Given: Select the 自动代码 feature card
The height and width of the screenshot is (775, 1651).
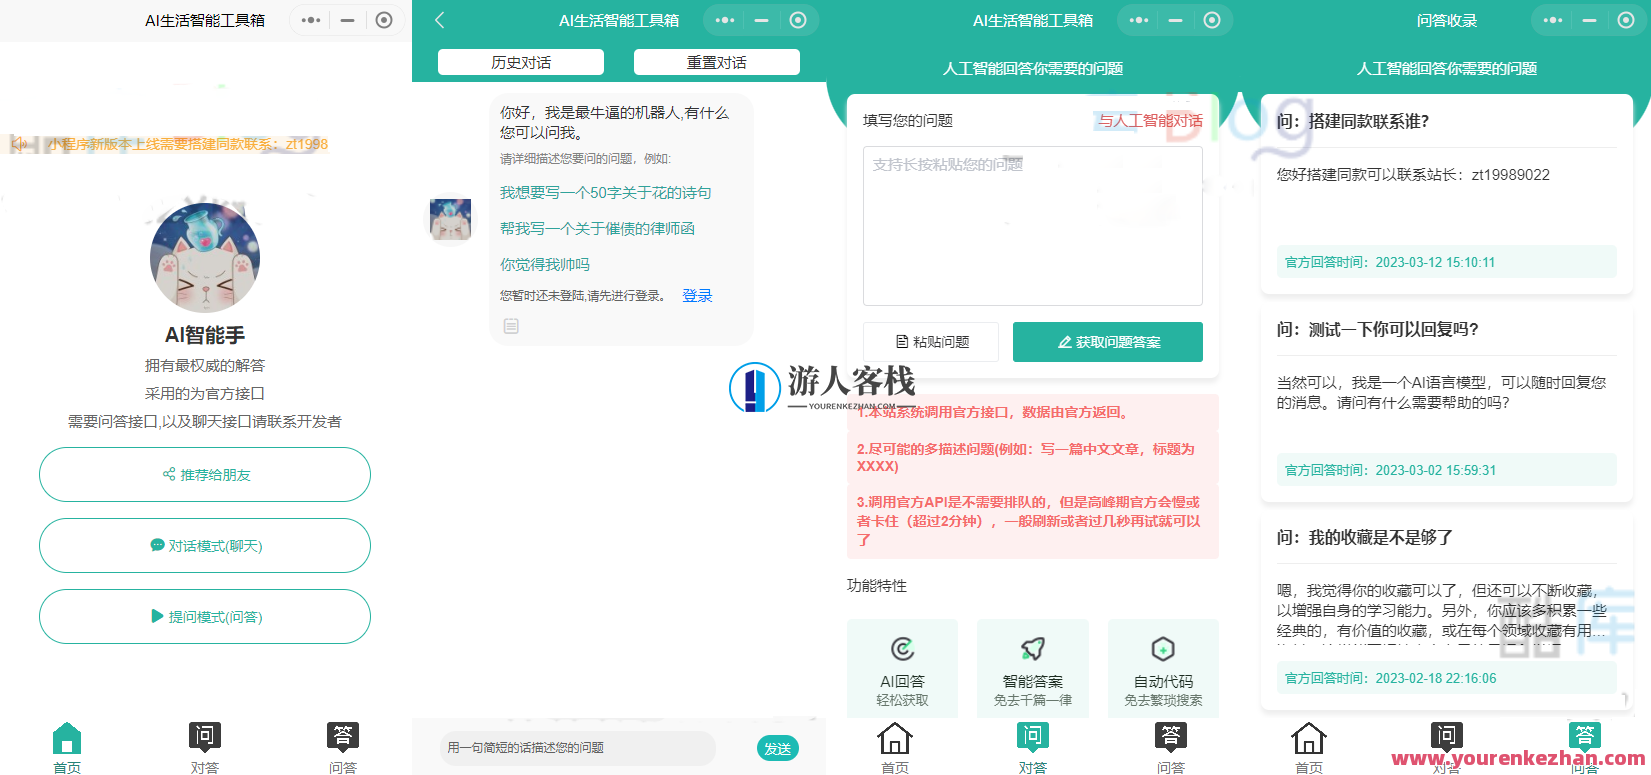Looking at the screenshot, I should point(1163,668).
